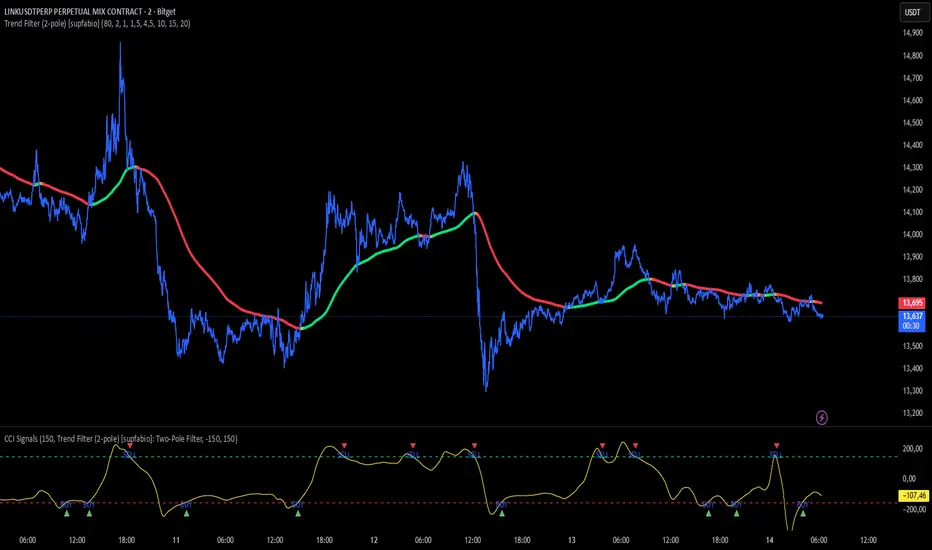Click the 14,900 price axis label
The height and width of the screenshot is (550, 932).
pyautogui.click(x=912, y=33)
